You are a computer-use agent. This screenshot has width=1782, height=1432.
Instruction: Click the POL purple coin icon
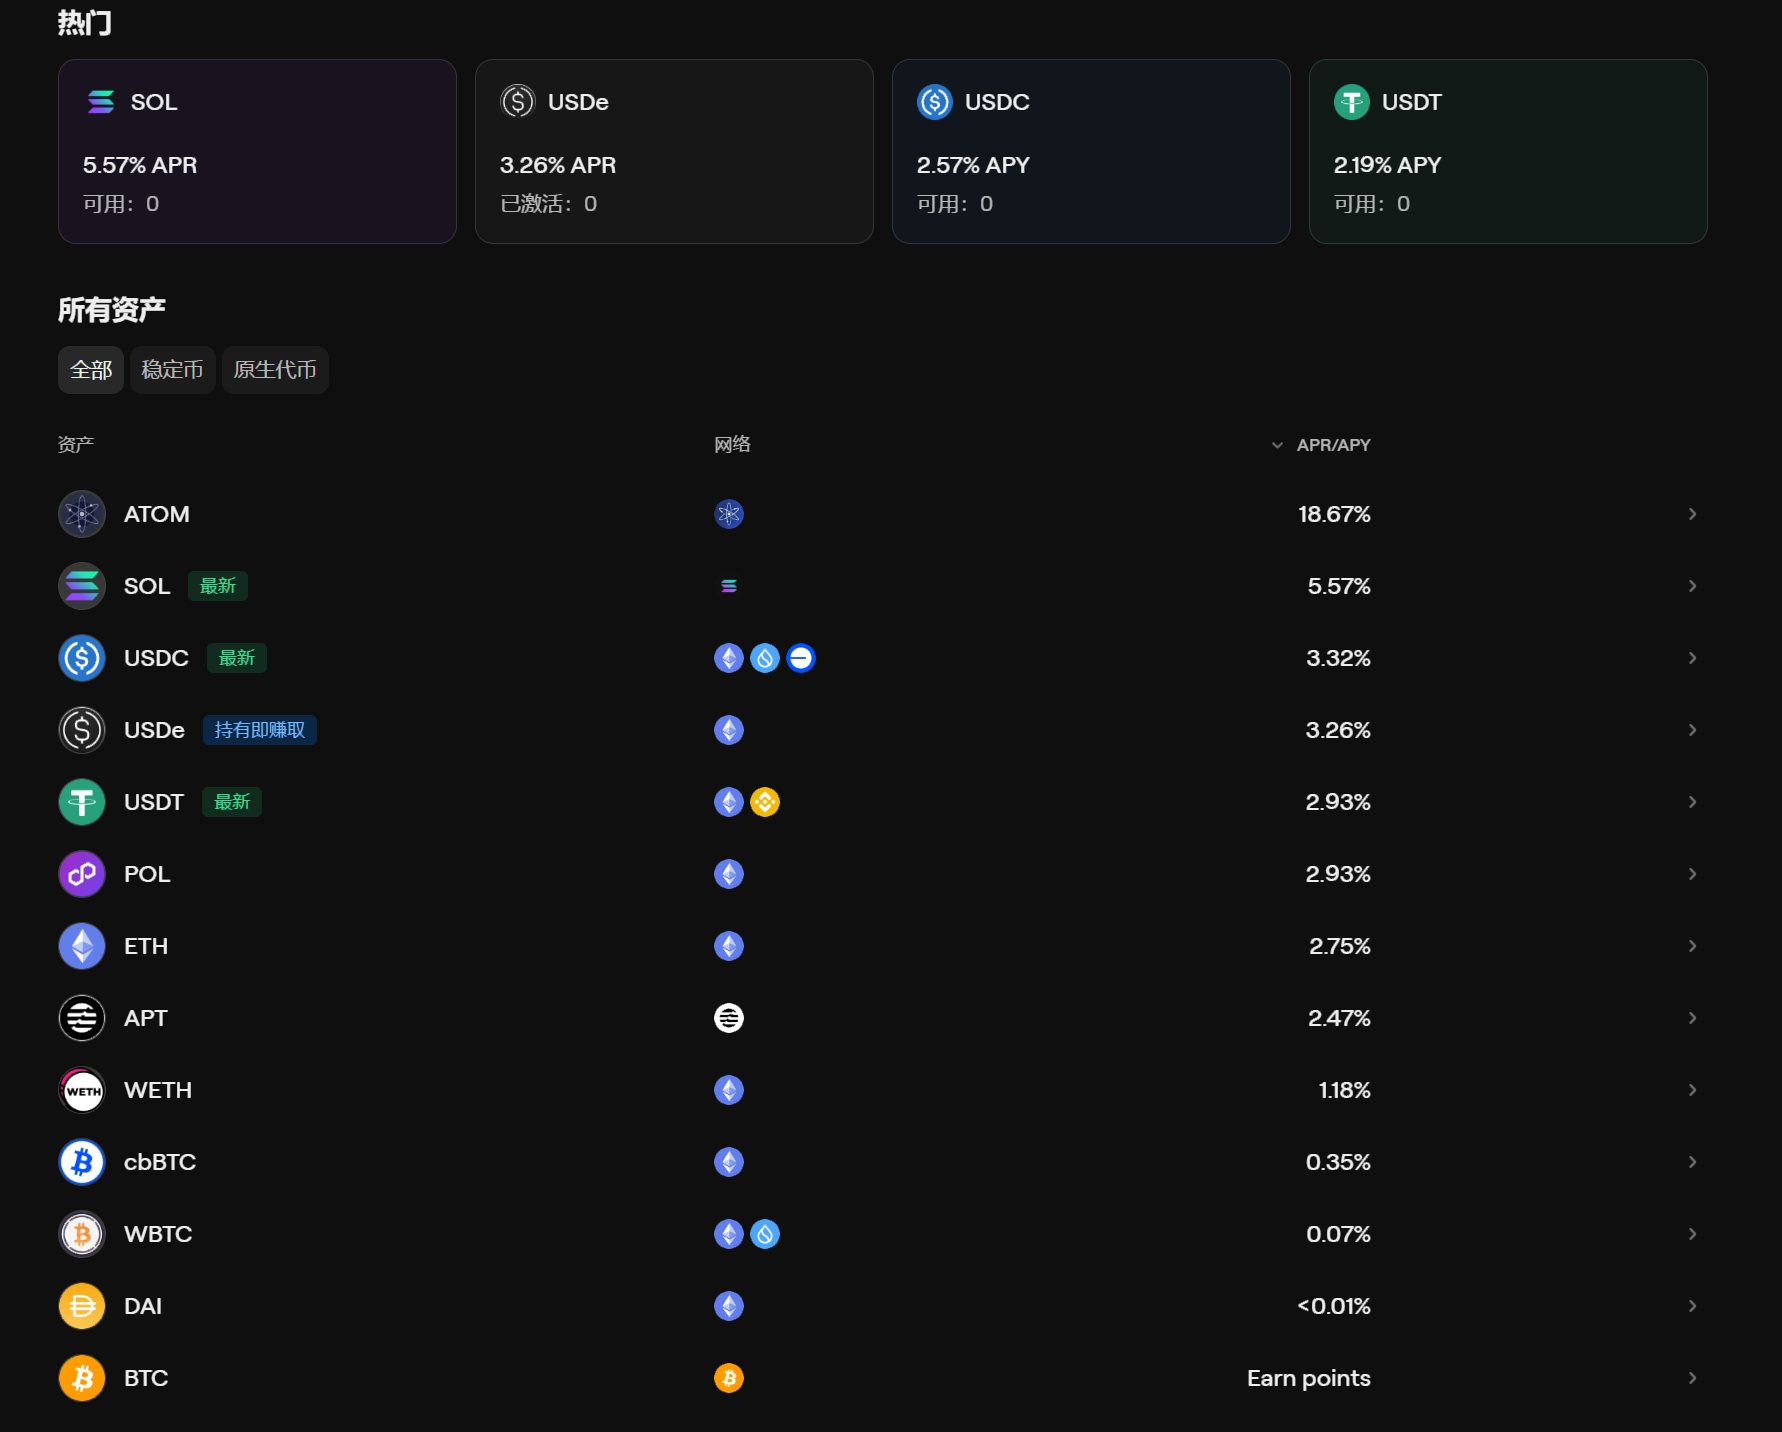click(82, 874)
